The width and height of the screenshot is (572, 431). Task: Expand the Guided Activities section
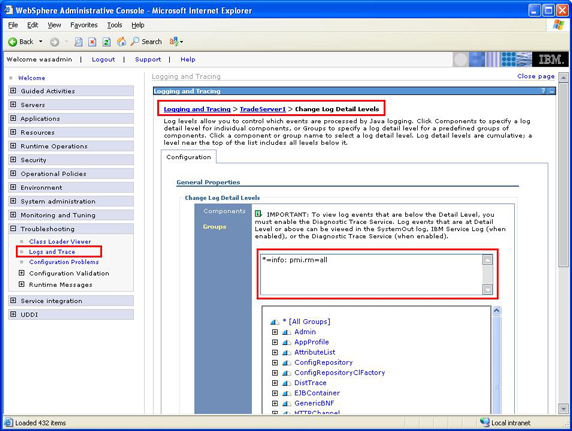(13, 91)
